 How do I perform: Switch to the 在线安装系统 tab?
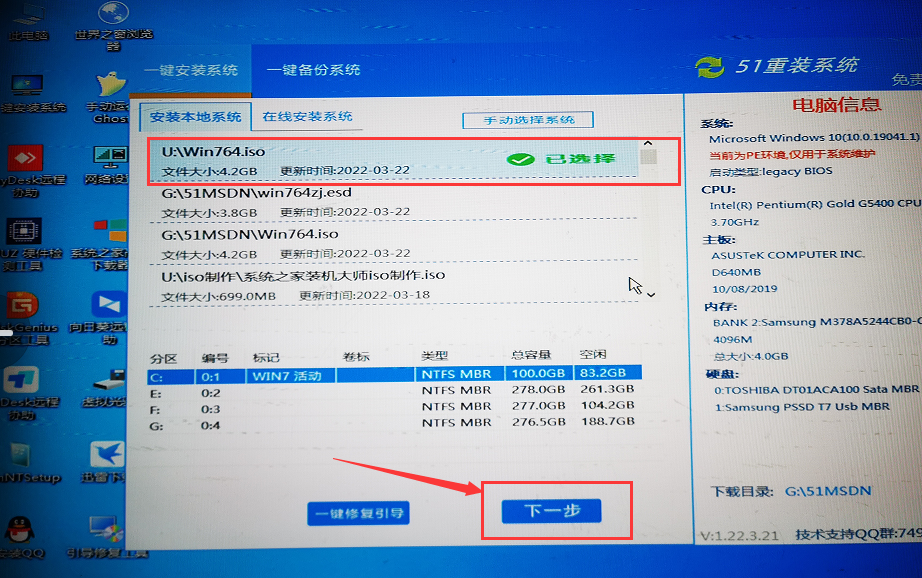pos(307,116)
